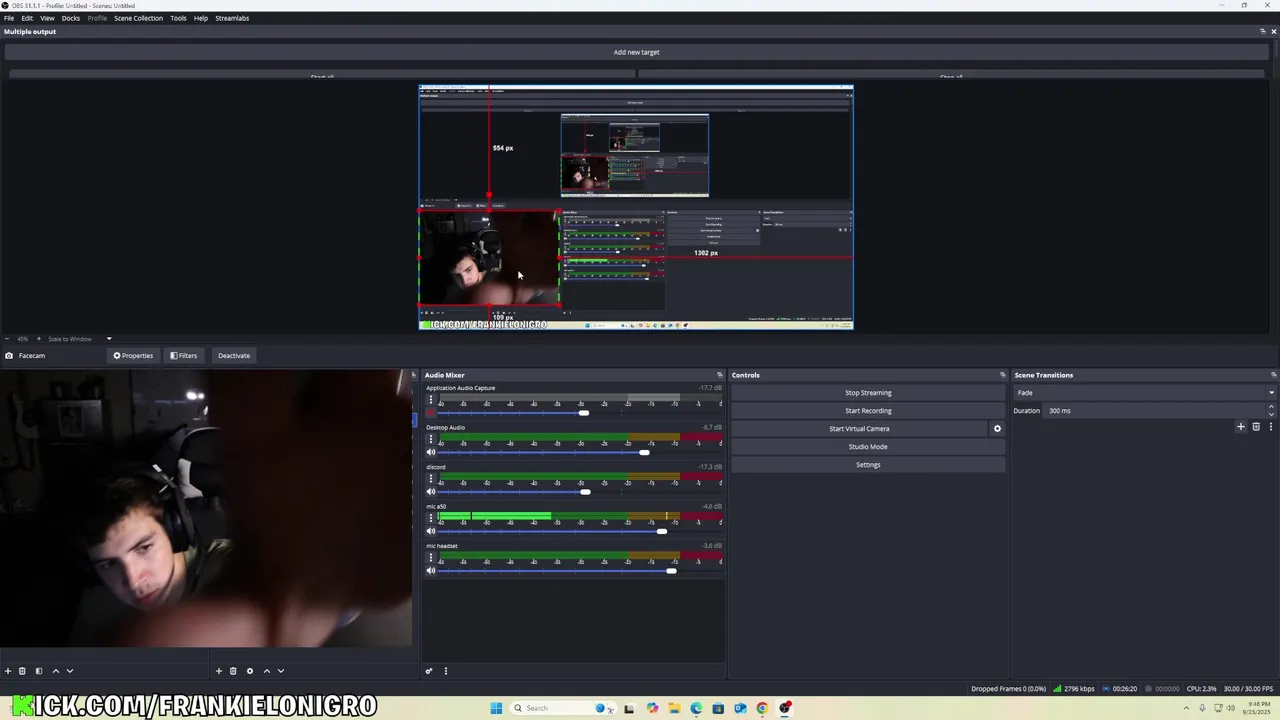Image resolution: width=1280 pixels, height=720 pixels.
Task: Add a scene transition with plus icon
Action: click(1241, 427)
